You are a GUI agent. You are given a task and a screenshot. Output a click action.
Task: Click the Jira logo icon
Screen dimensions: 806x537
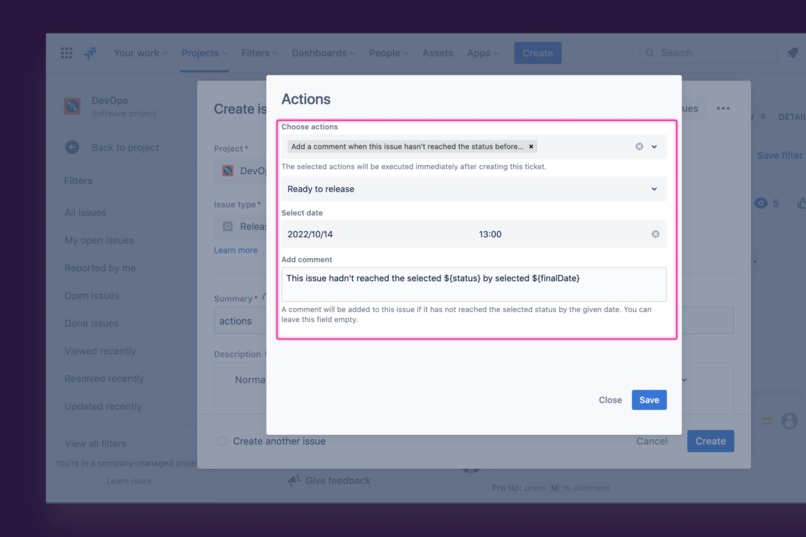[x=90, y=53]
